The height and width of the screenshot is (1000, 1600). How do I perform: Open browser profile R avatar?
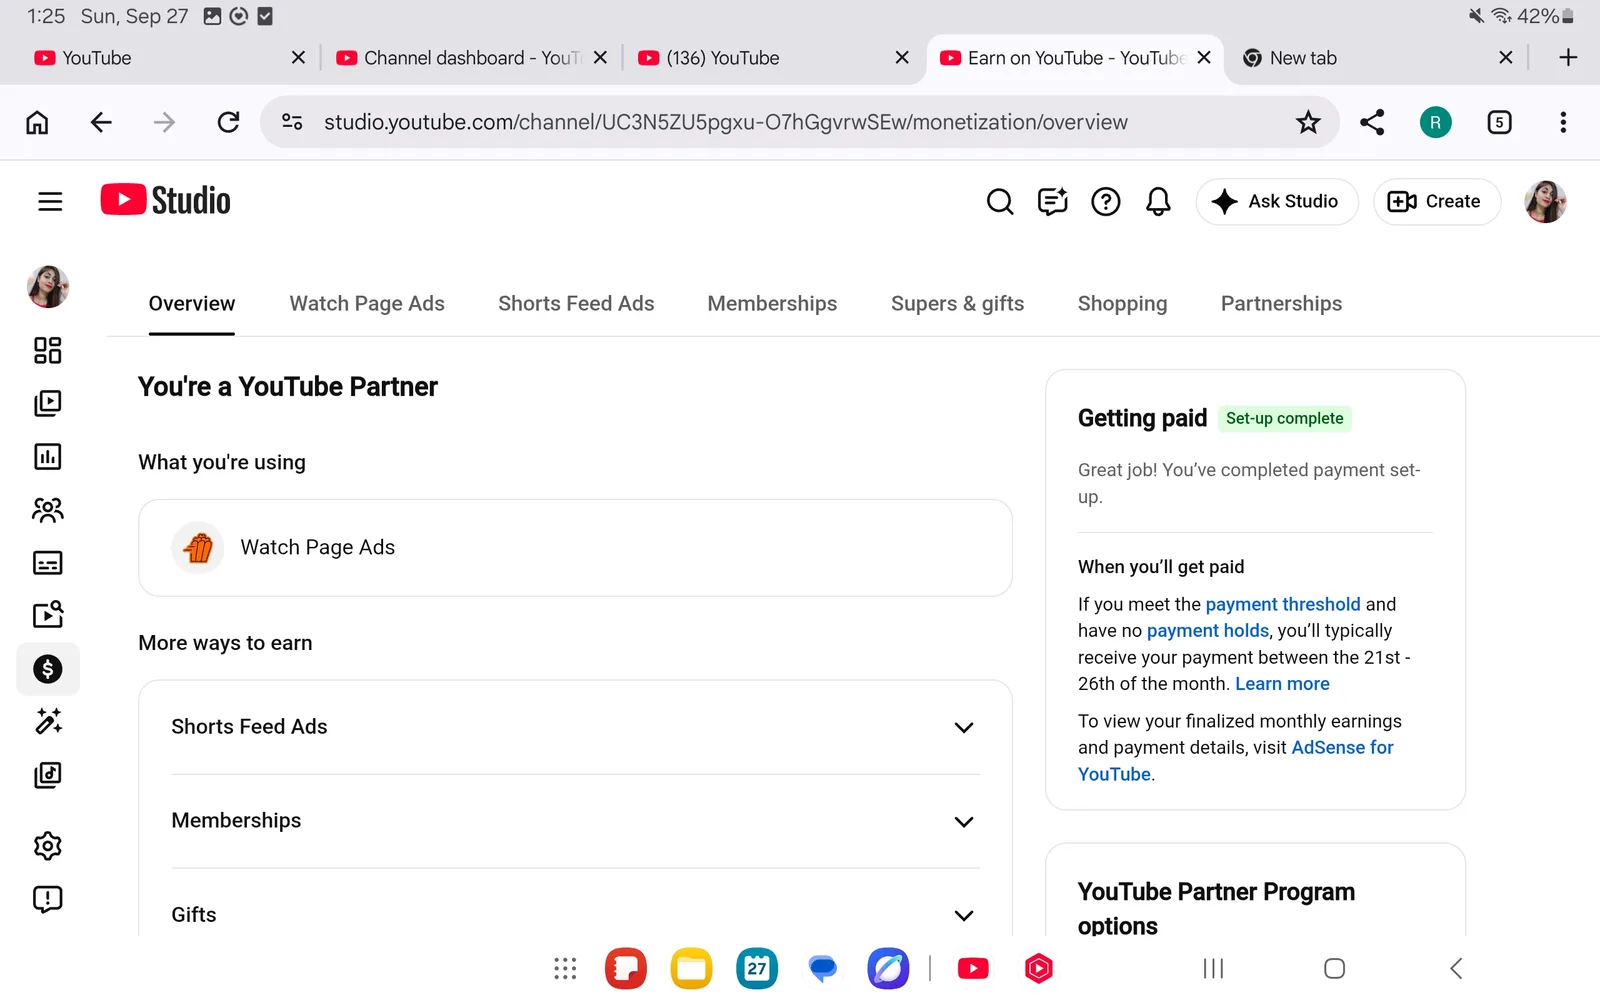coord(1436,122)
